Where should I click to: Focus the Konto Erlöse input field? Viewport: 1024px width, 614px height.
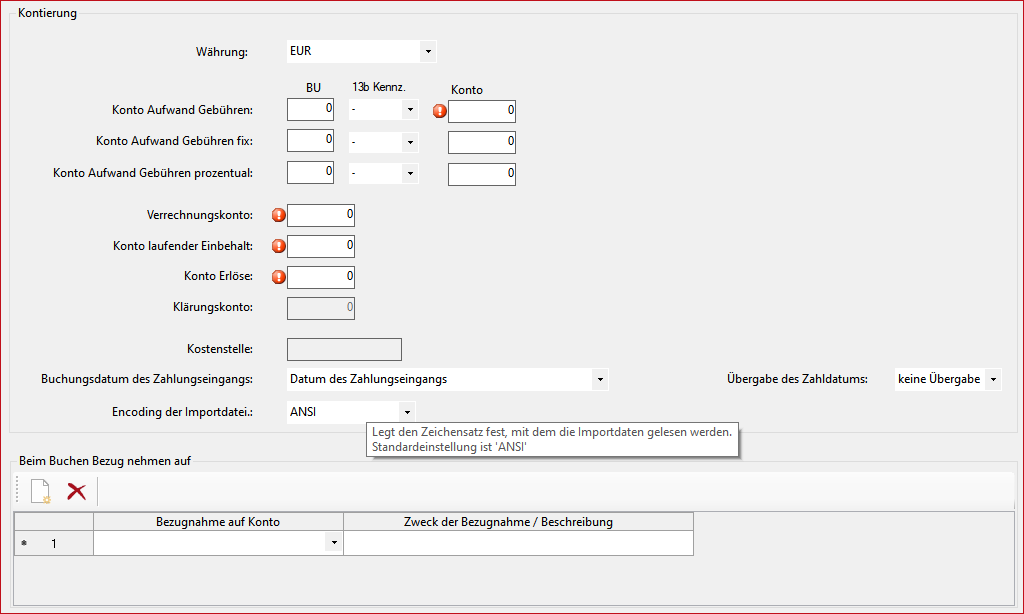pyautogui.click(x=321, y=277)
